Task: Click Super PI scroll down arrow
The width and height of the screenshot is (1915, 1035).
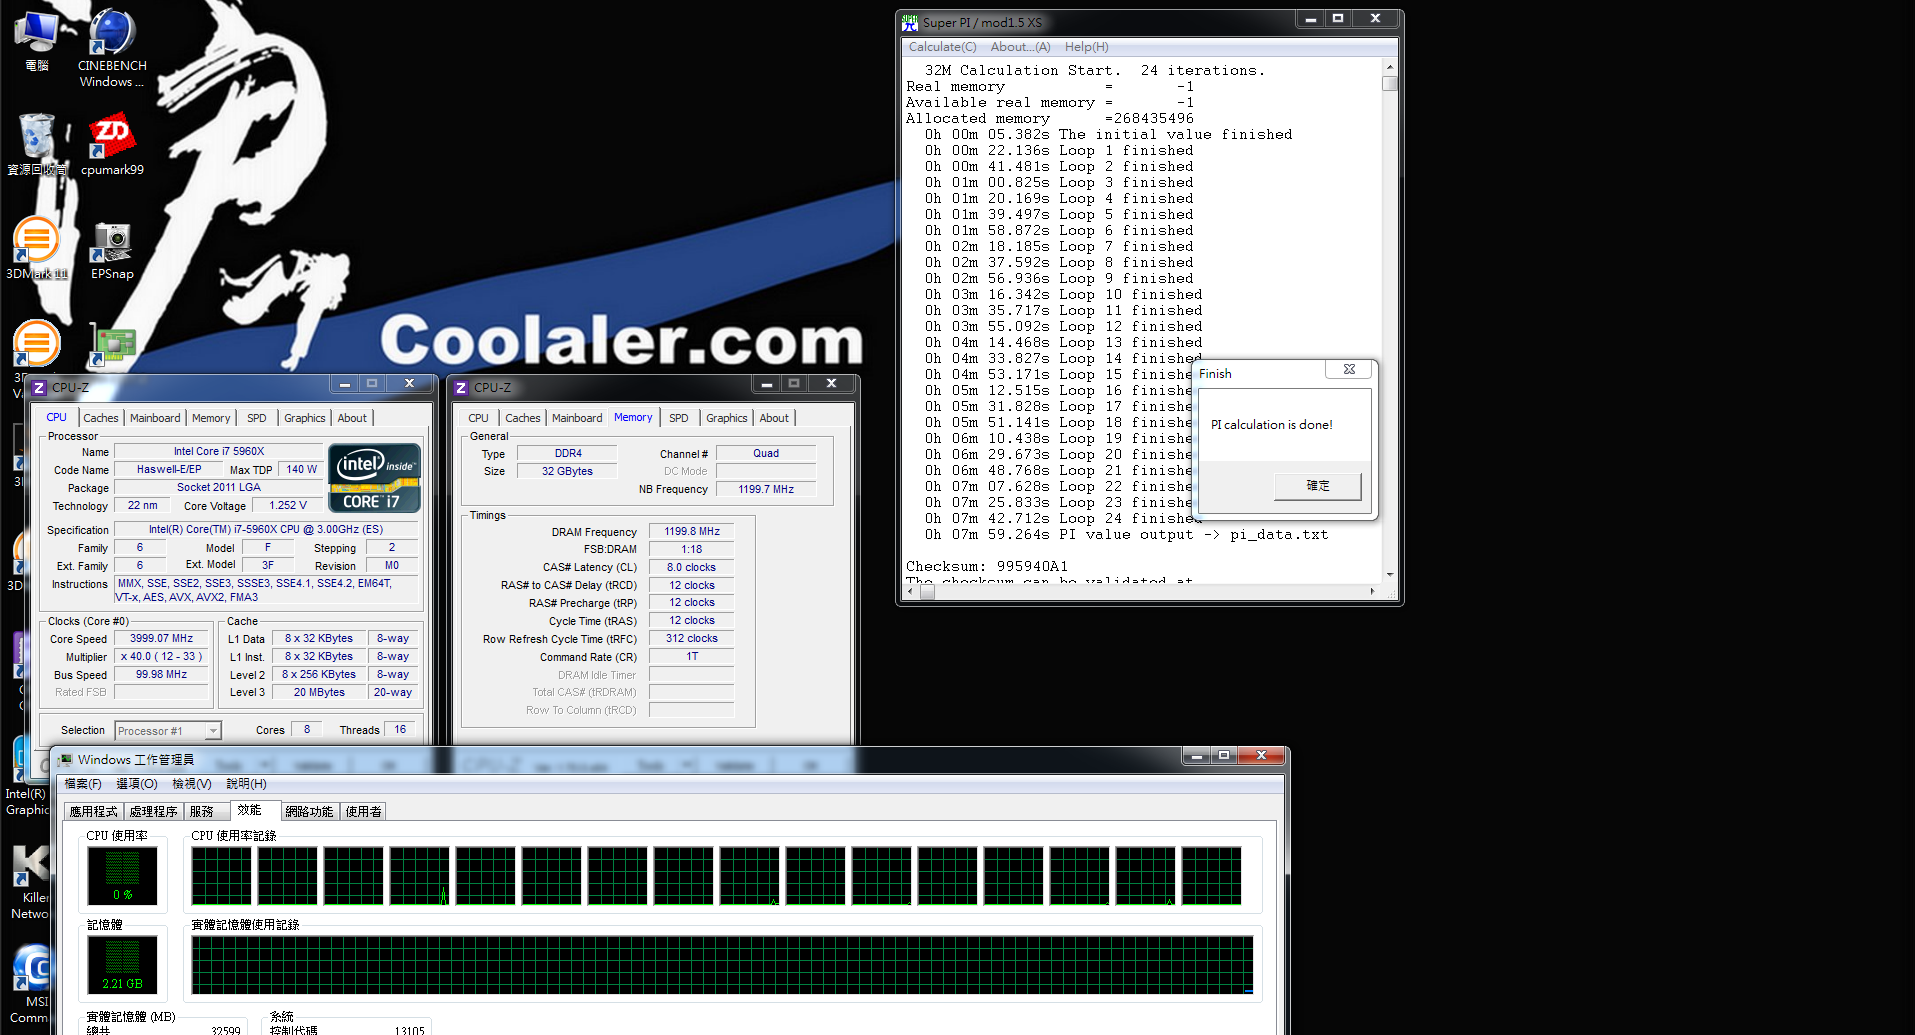Action: click(x=1390, y=575)
